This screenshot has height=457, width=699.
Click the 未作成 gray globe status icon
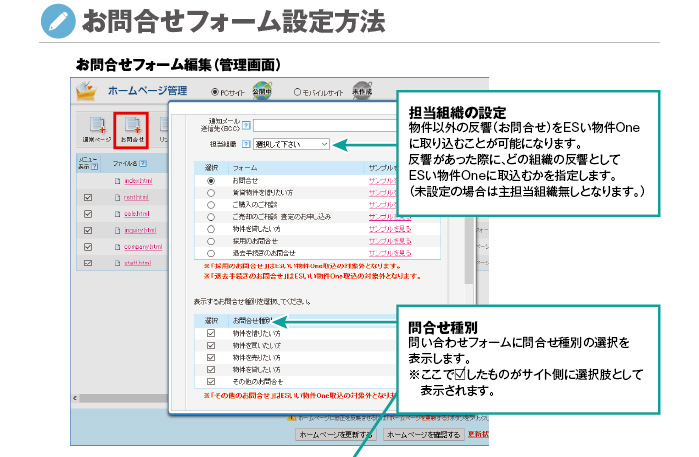click(x=362, y=91)
